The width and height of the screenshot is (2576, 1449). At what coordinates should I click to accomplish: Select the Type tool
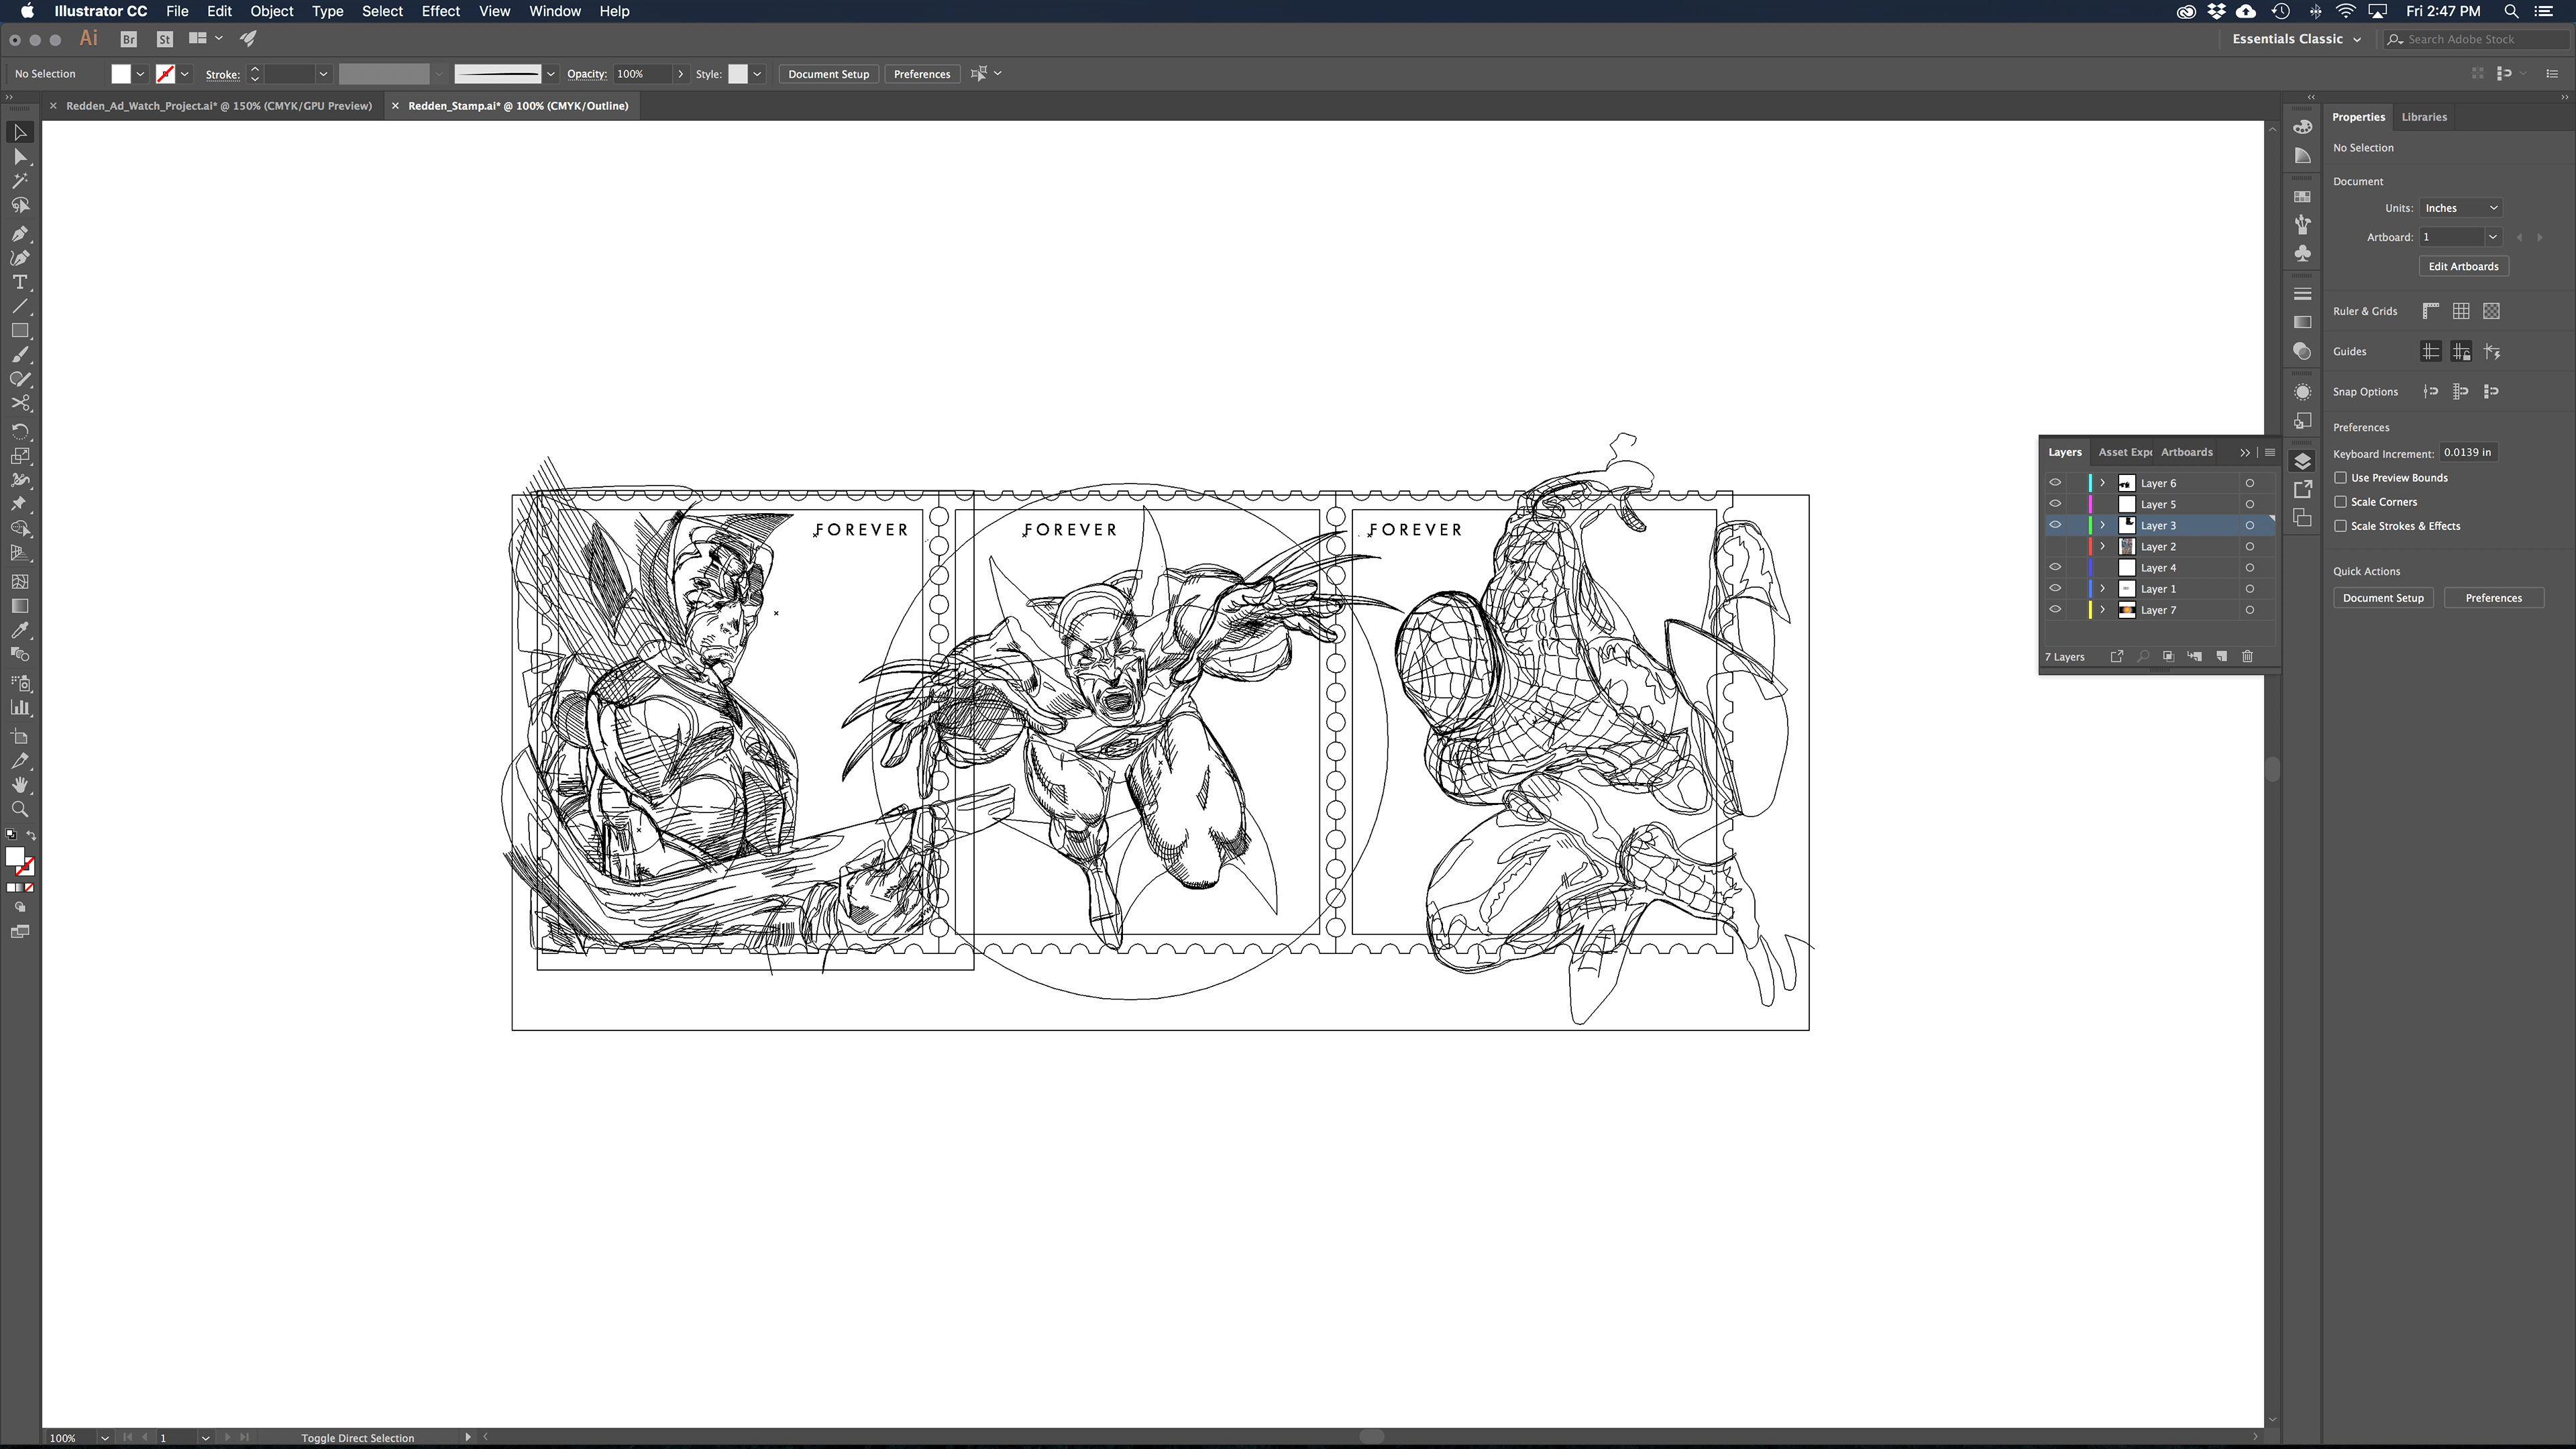pyautogui.click(x=19, y=282)
